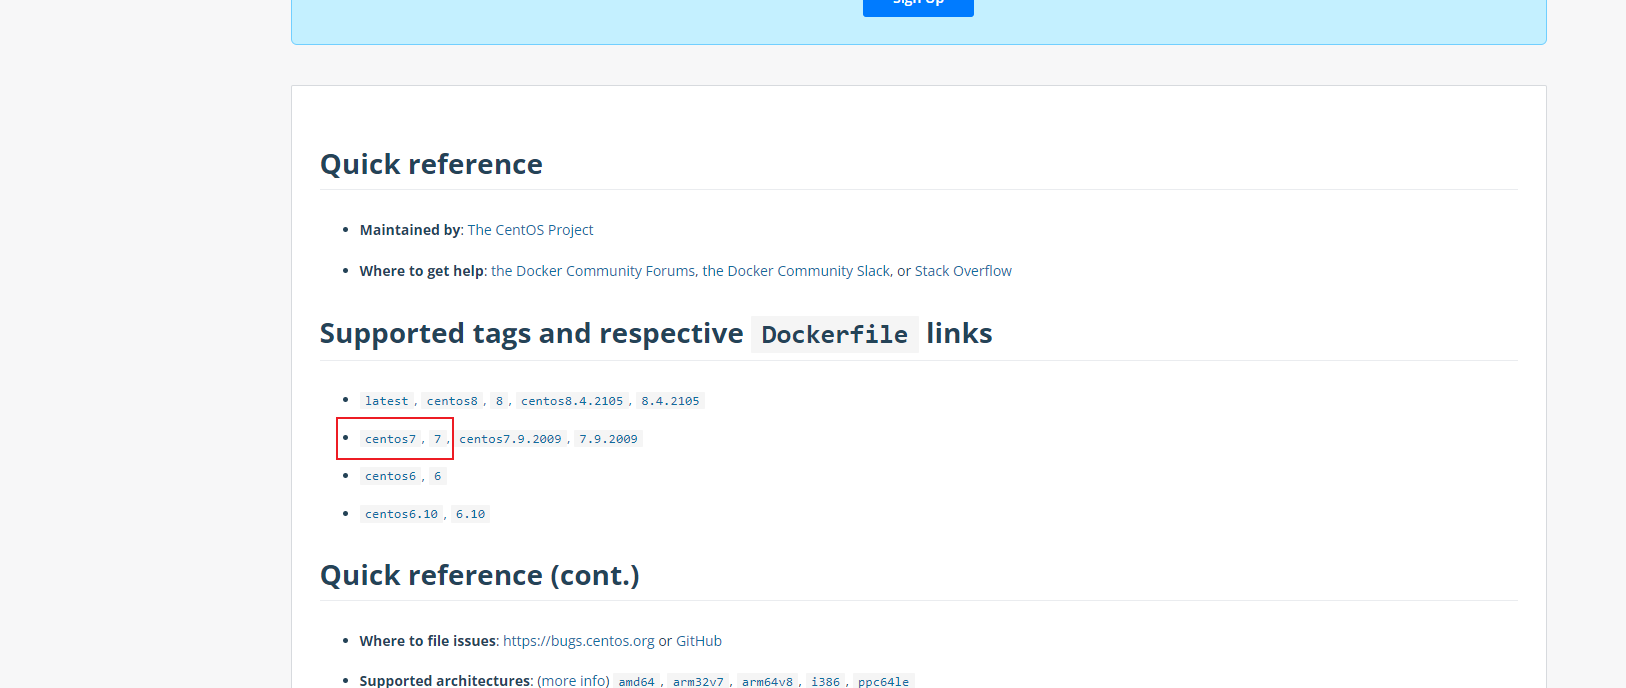
Task: Open the centos8 tag link
Action: point(452,401)
